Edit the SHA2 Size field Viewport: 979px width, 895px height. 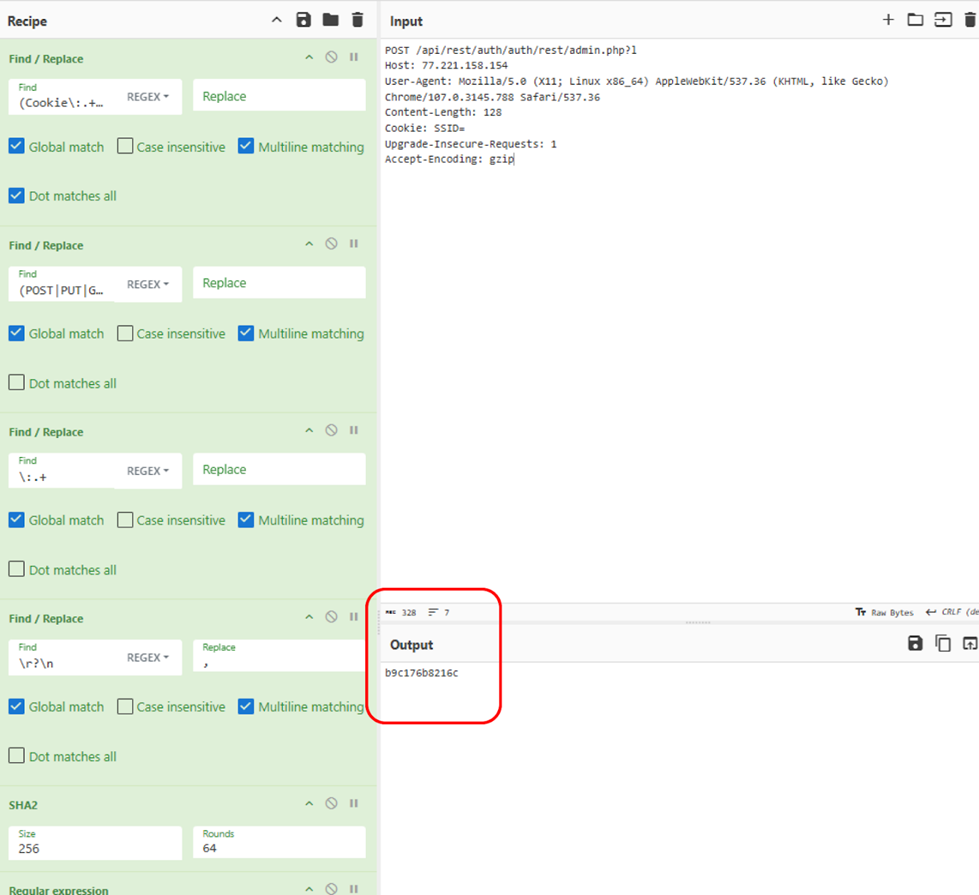coord(96,843)
